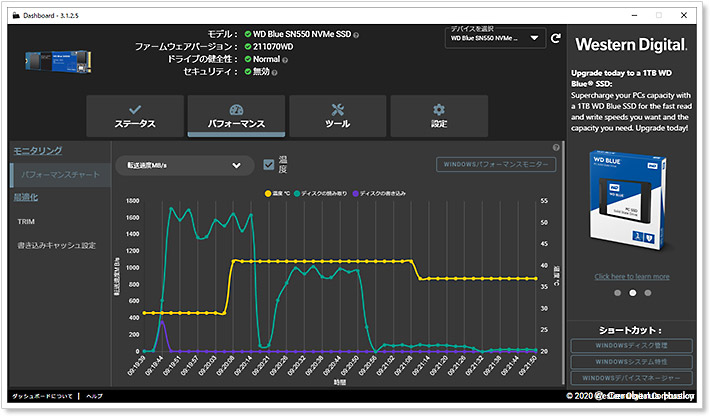Click firmware version 211070WD text
The height and width of the screenshot is (416, 710).
[273, 47]
